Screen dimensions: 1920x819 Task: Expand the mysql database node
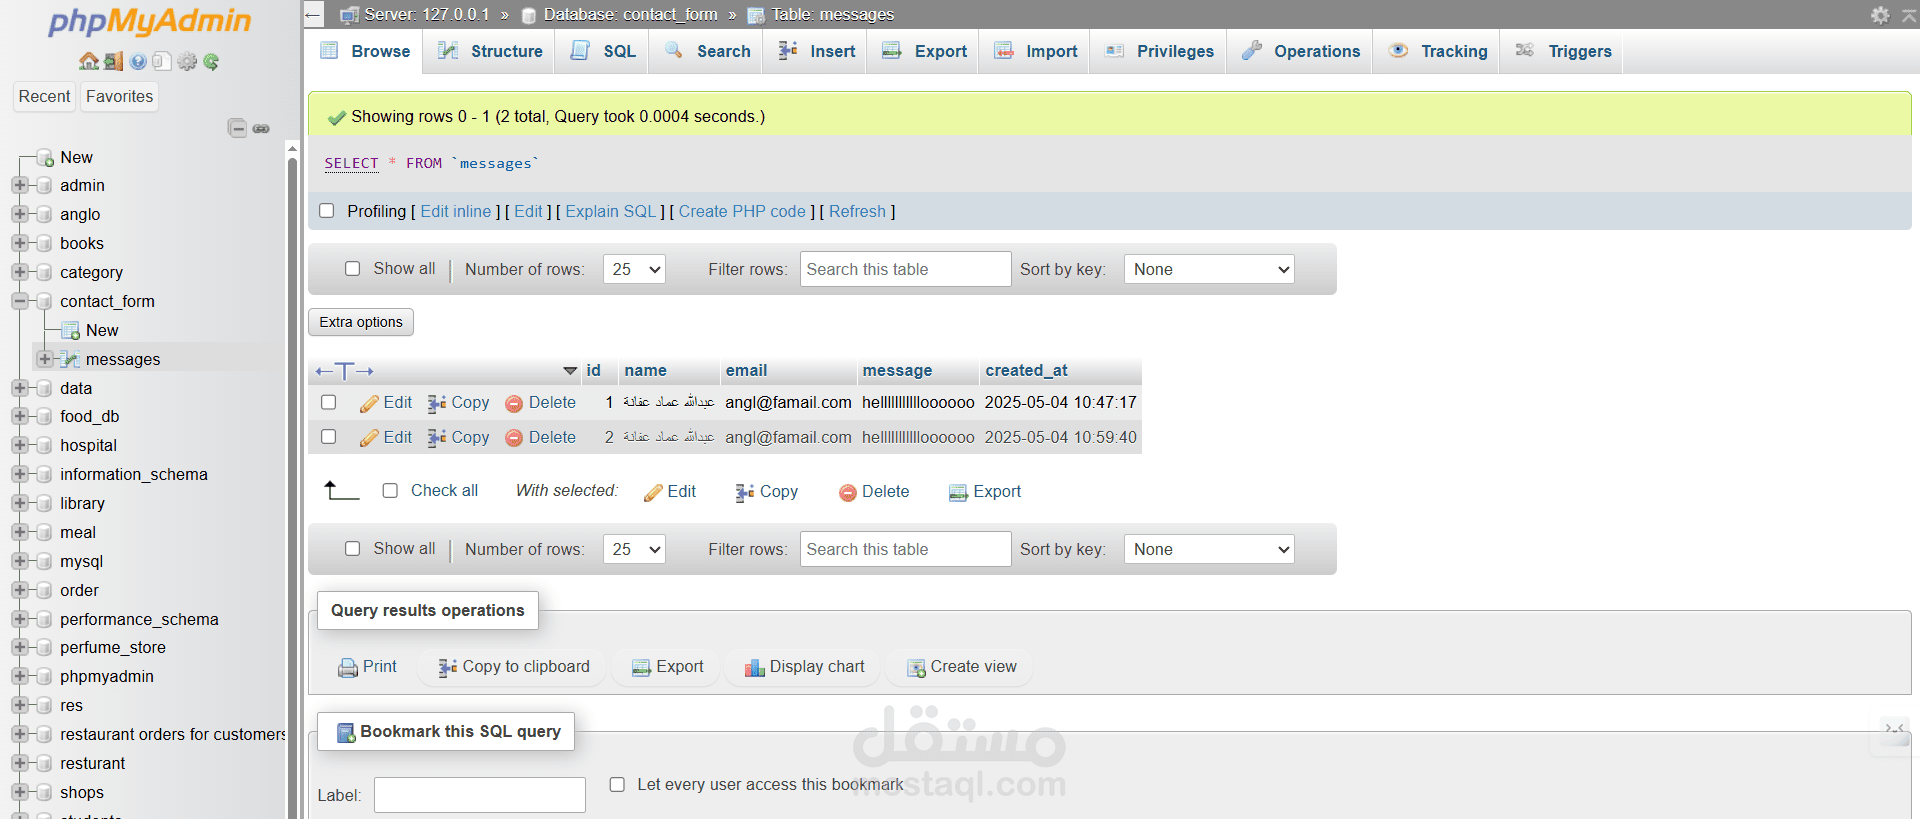[x=19, y=561]
